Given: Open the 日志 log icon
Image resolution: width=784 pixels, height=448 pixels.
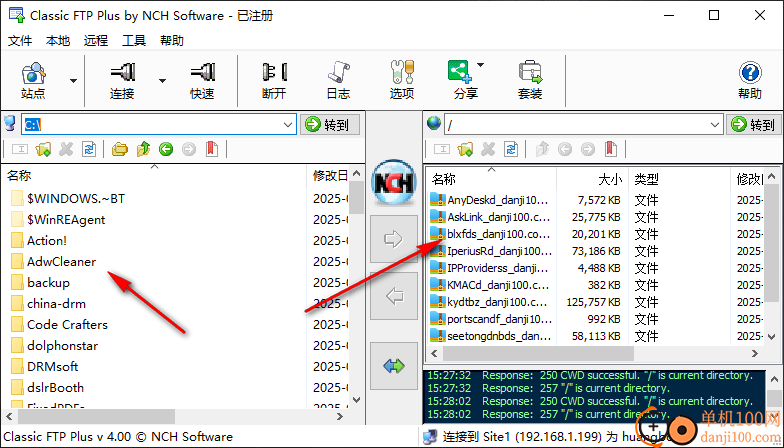Looking at the screenshot, I should [338, 80].
